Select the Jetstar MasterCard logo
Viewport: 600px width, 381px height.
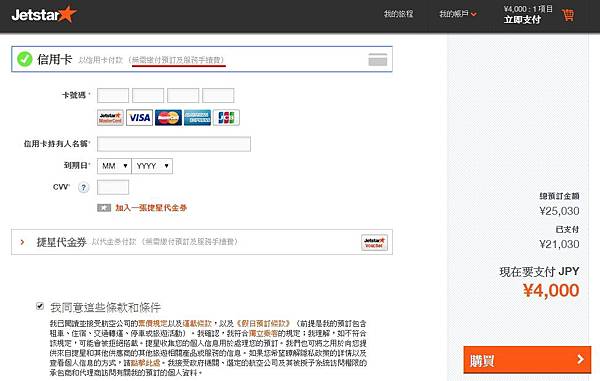110,118
